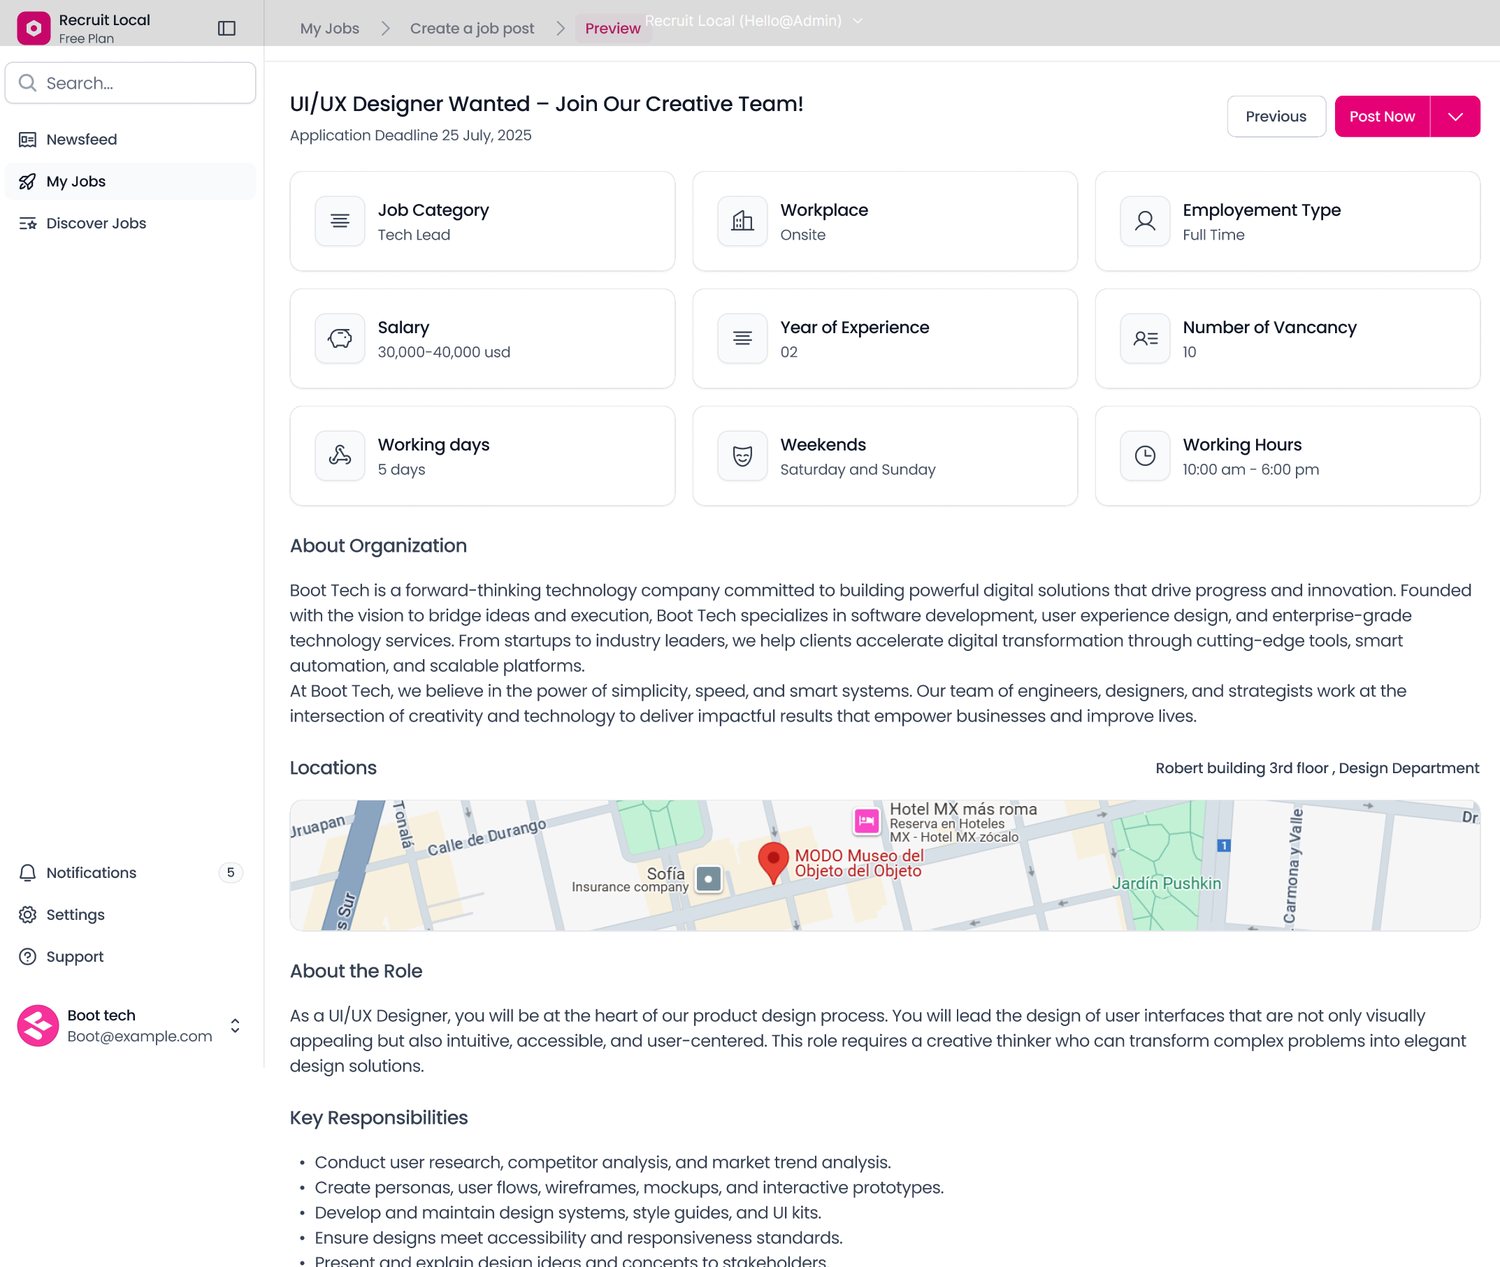Click the Post Now button
Viewport: 1500px width, 1267px height.
[1382, 117]
